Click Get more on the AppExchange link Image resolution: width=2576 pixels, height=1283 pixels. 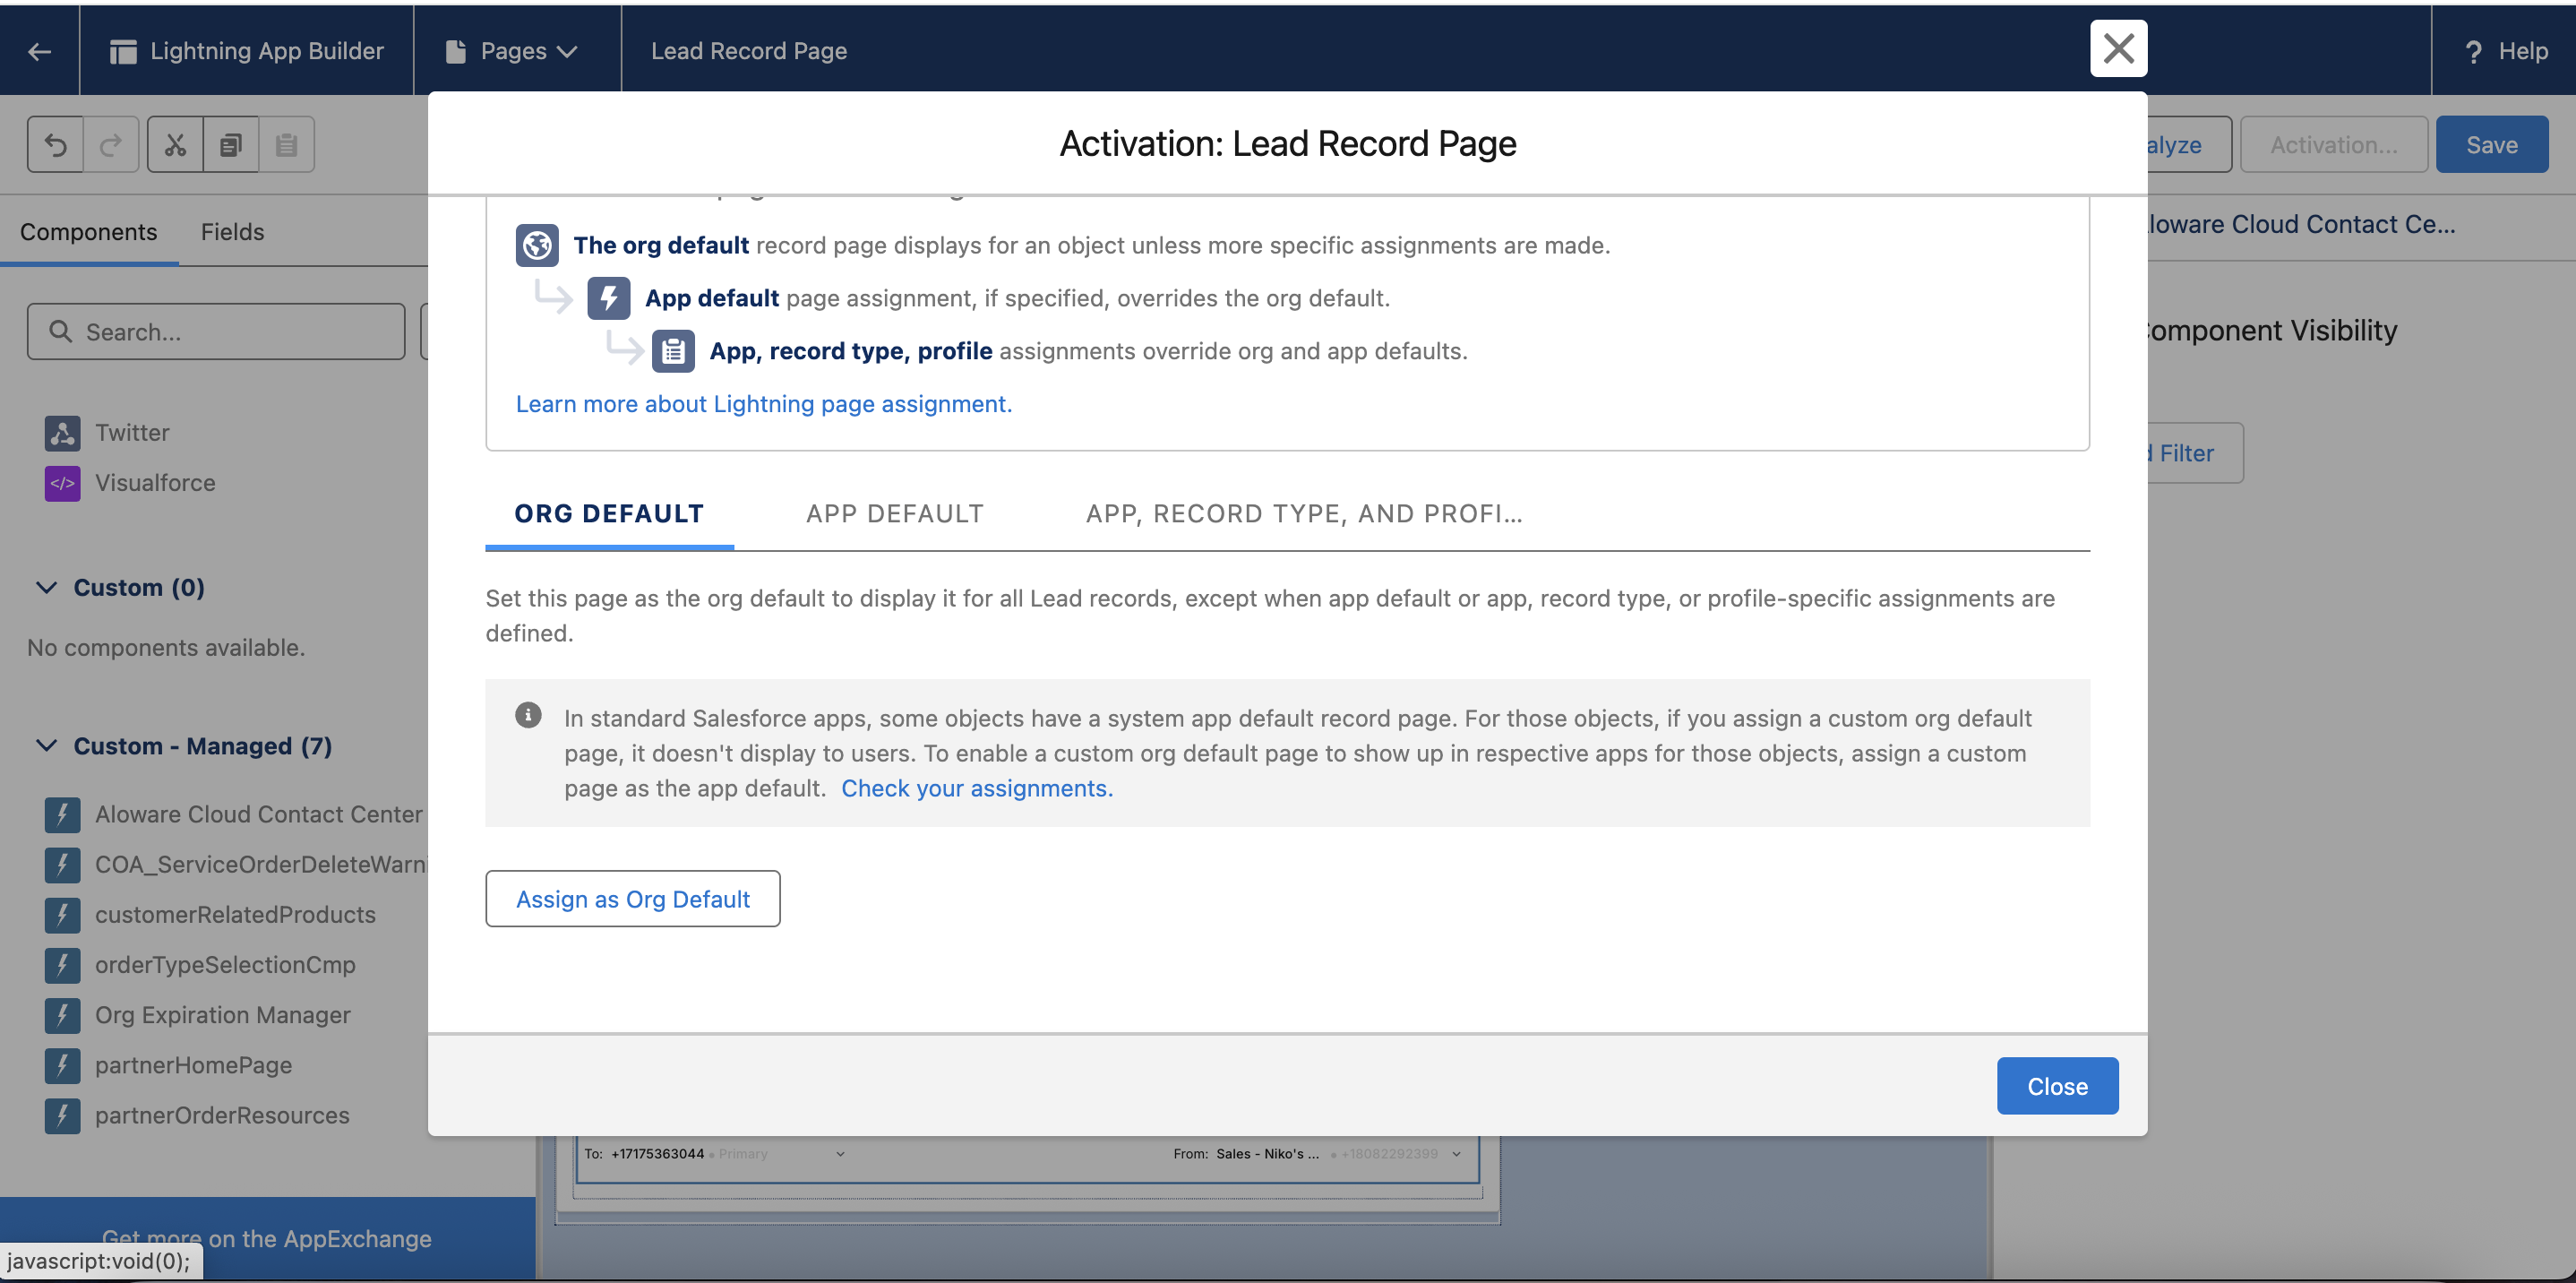(x=267, y=1238)
